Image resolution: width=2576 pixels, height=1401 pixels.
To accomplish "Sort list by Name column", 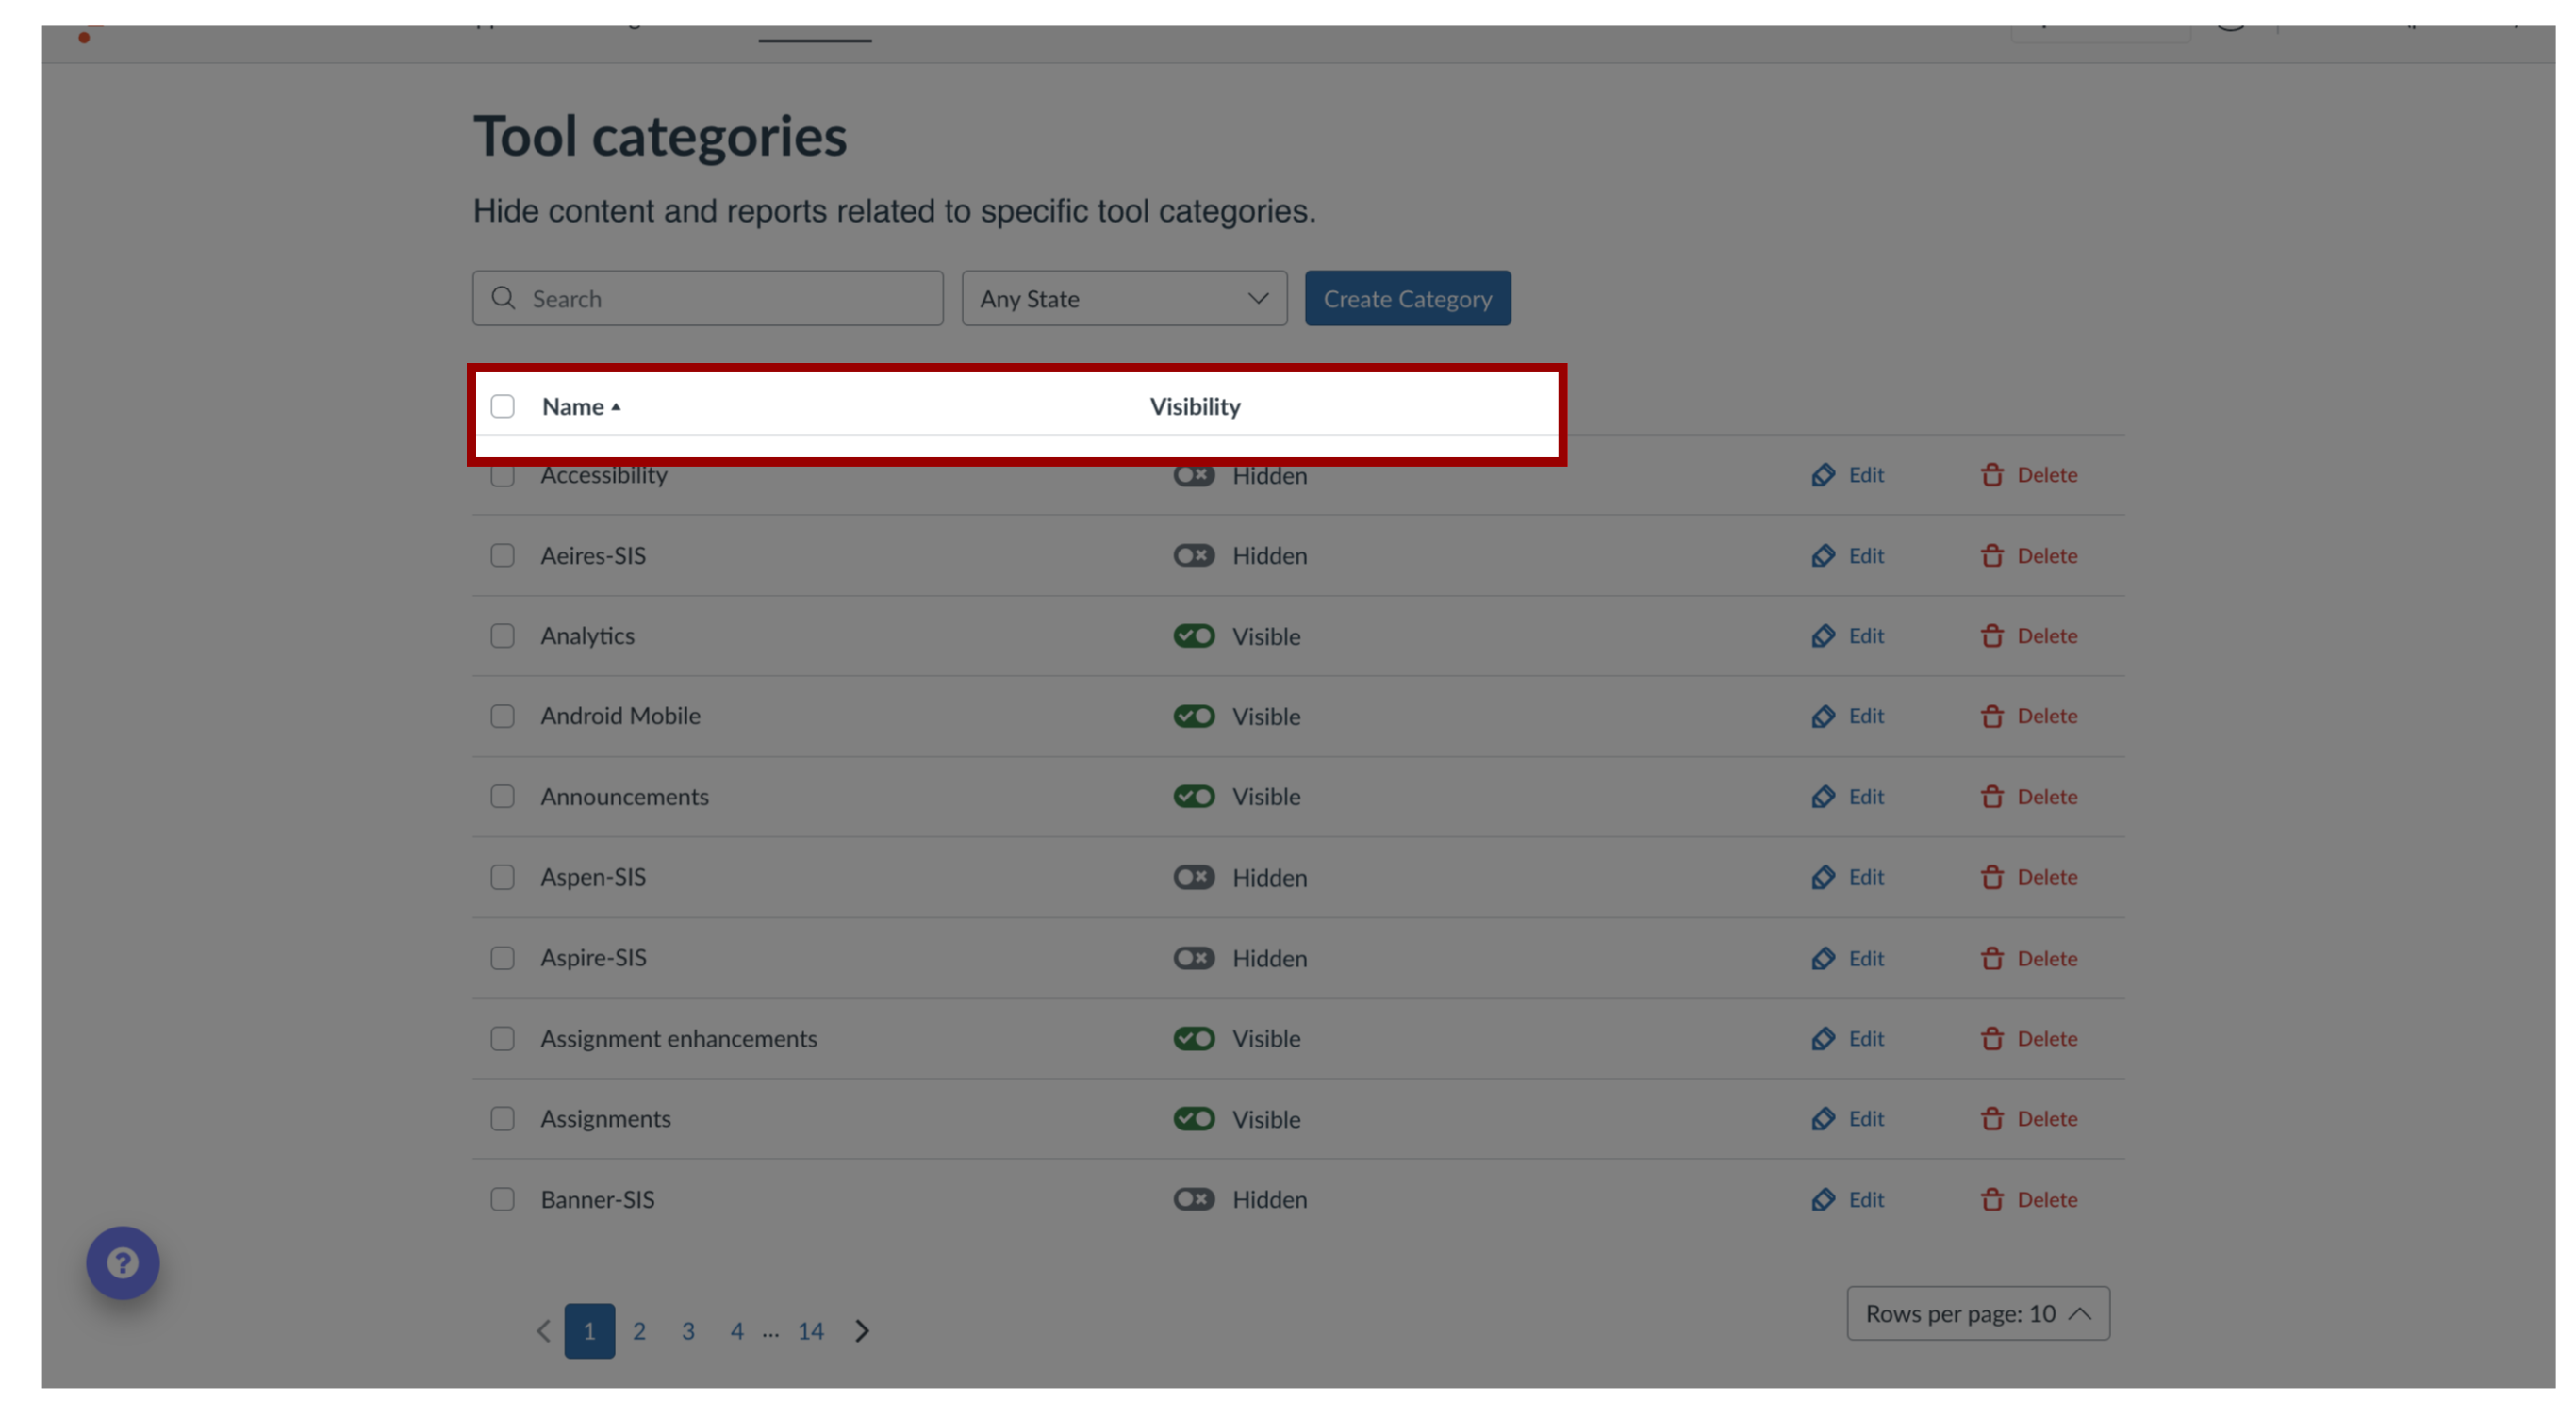I will [x=582, y=404].
